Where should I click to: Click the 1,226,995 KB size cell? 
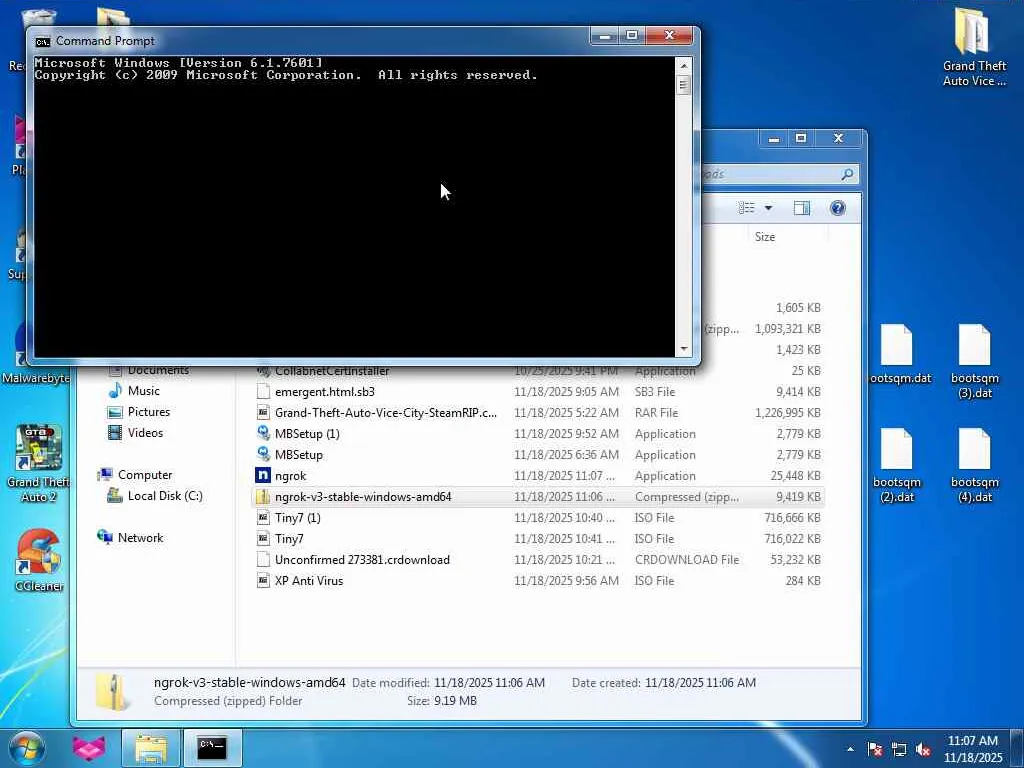(788, 413)
